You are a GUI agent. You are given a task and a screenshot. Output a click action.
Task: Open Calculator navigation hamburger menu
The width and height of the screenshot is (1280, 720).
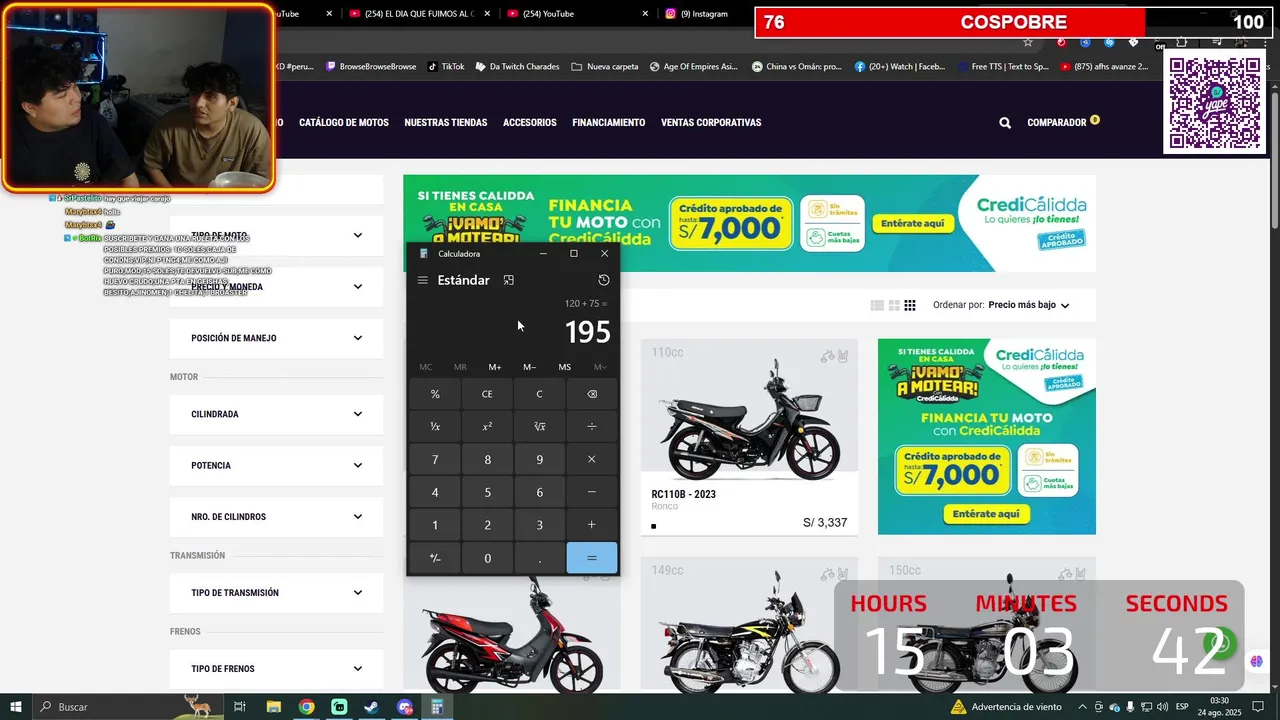coord(423,280)
